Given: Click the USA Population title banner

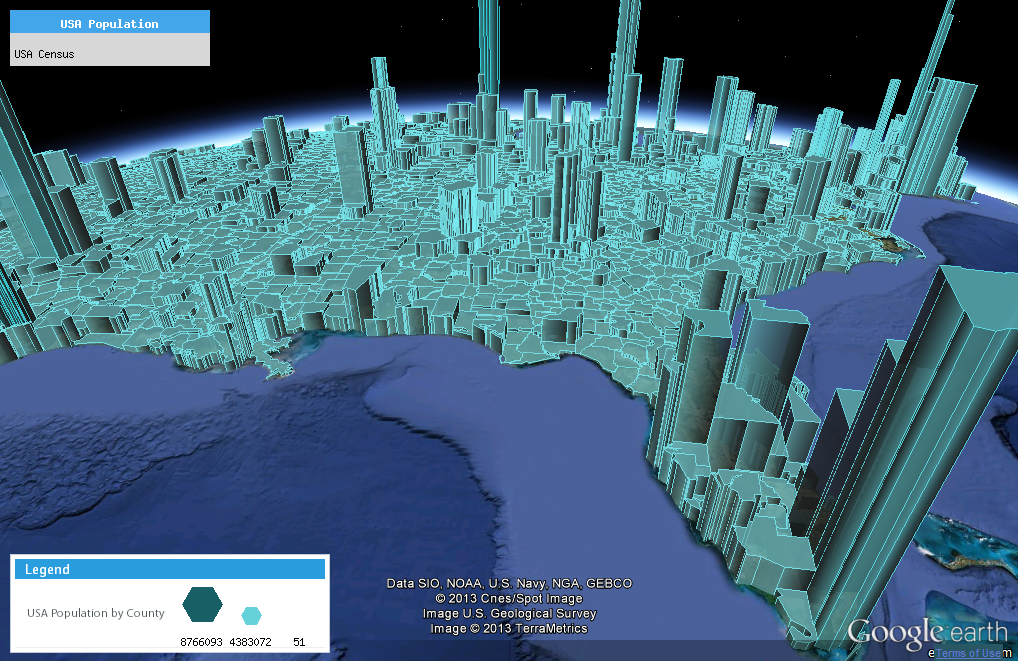Looking at the screenshot, I should click(x=110, y=23).
